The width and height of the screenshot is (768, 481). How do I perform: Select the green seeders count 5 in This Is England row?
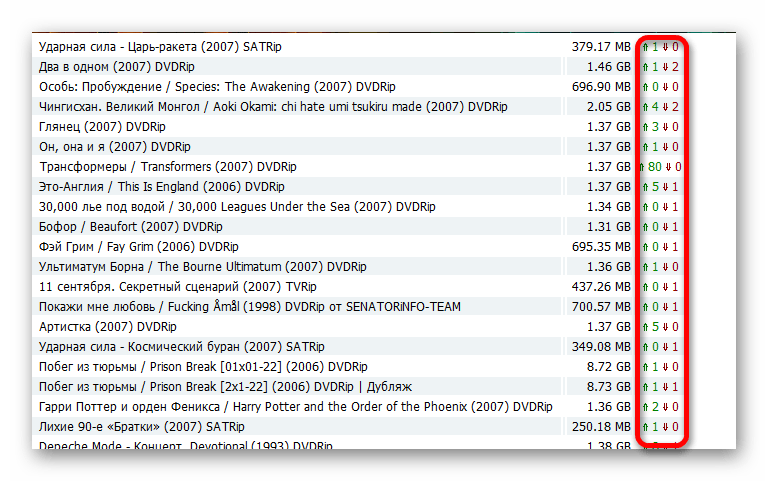coord(655,187)
